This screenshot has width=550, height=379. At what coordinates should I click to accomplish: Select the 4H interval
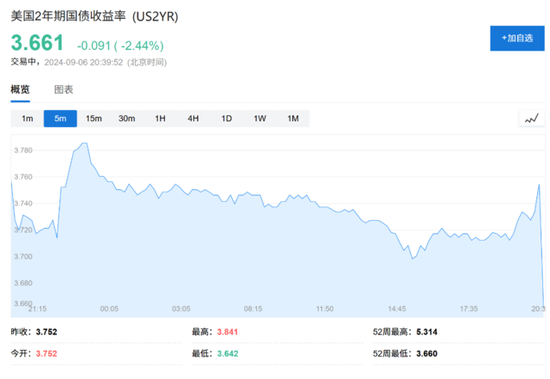(x=193, y=119)
